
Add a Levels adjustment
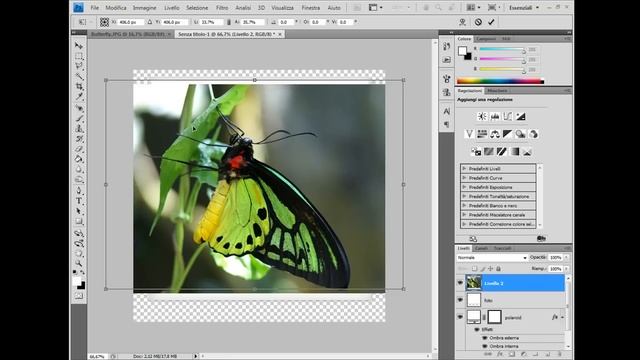click(x=495, y=117)
